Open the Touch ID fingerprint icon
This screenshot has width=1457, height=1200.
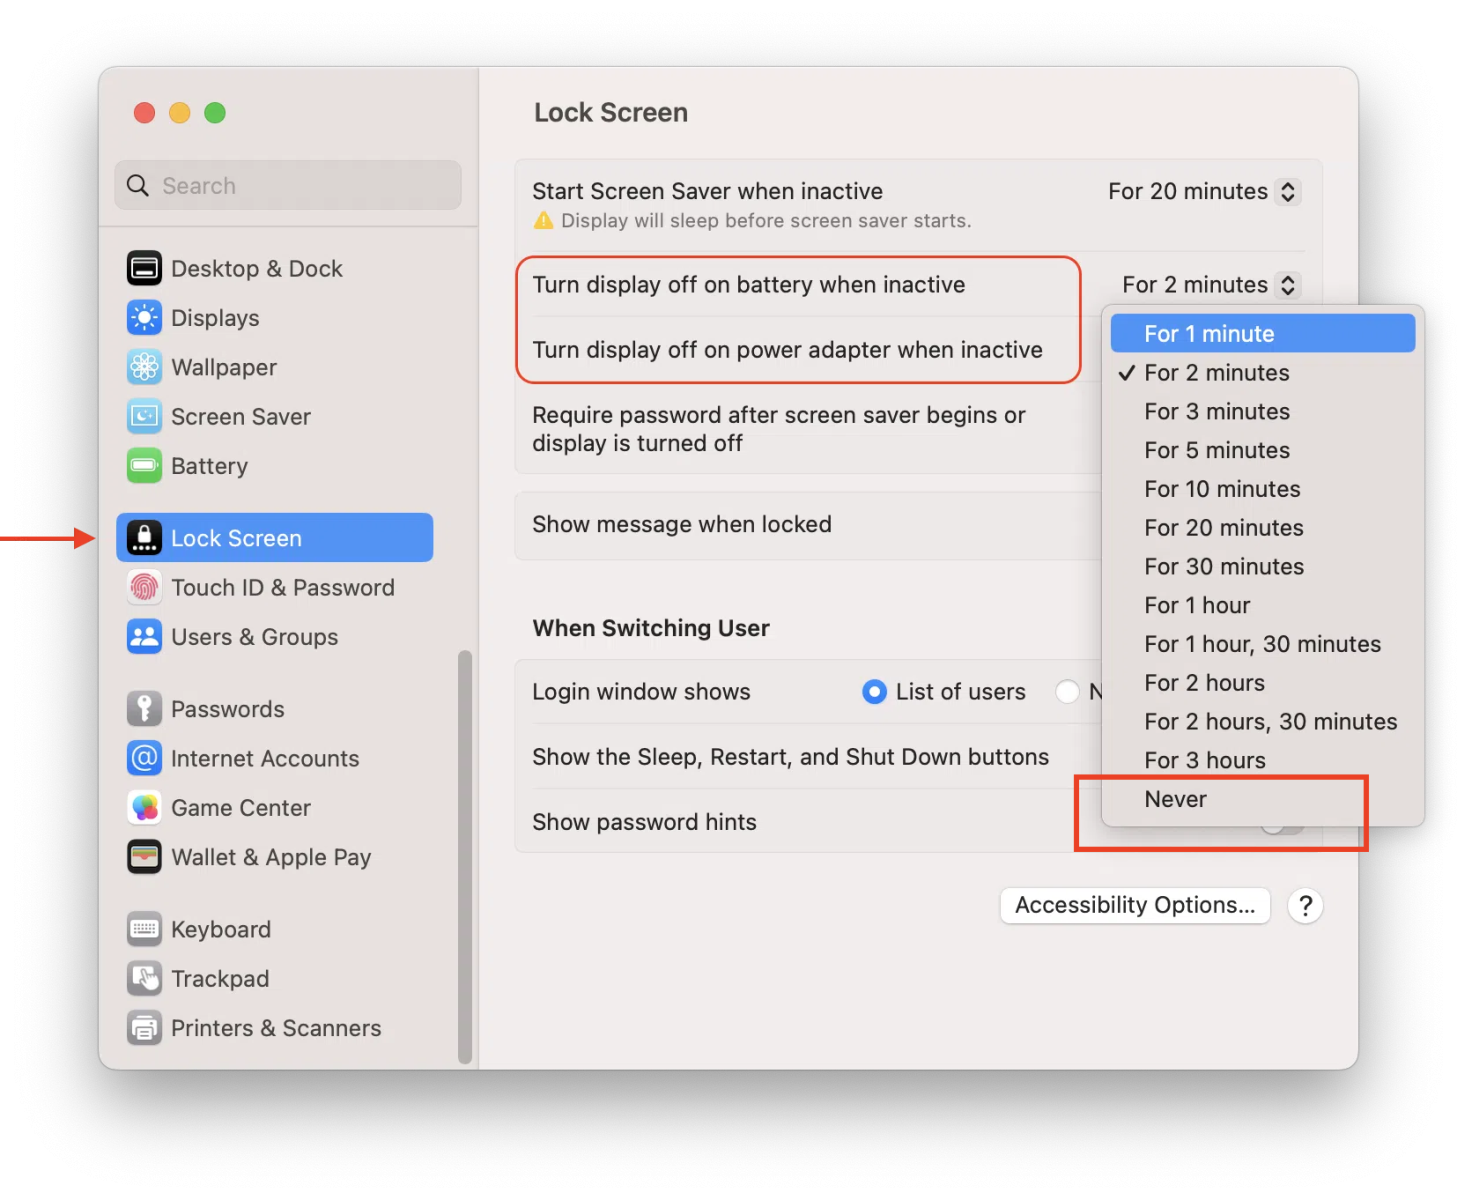pos(144,587)
